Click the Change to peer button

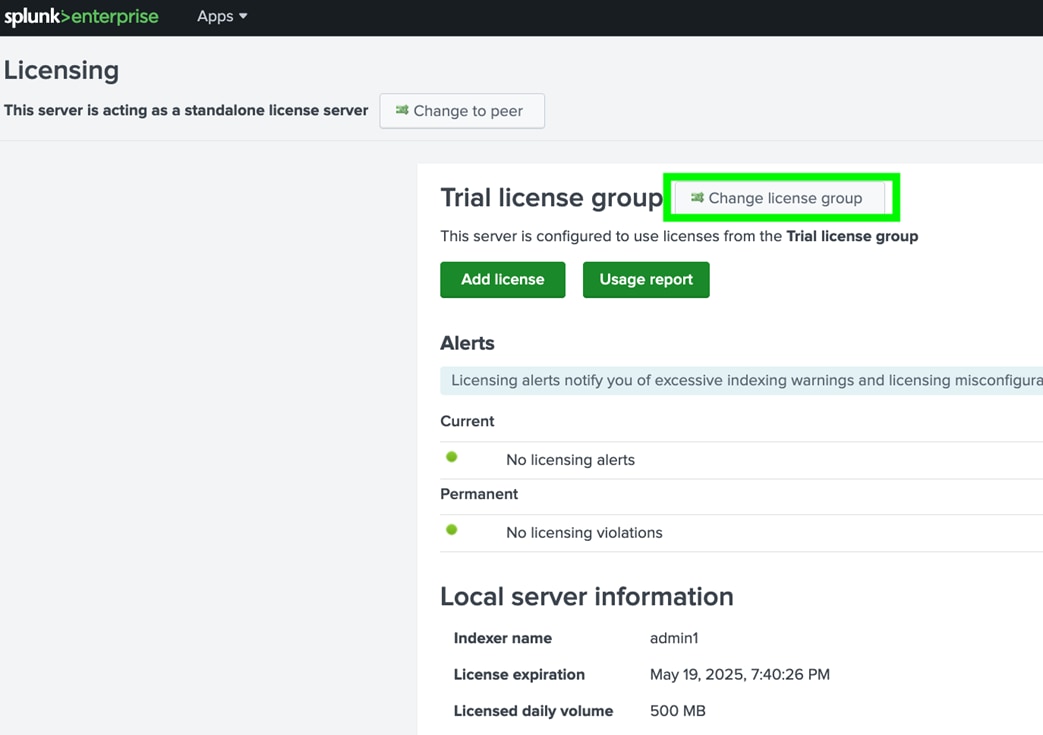coord(462,110)
